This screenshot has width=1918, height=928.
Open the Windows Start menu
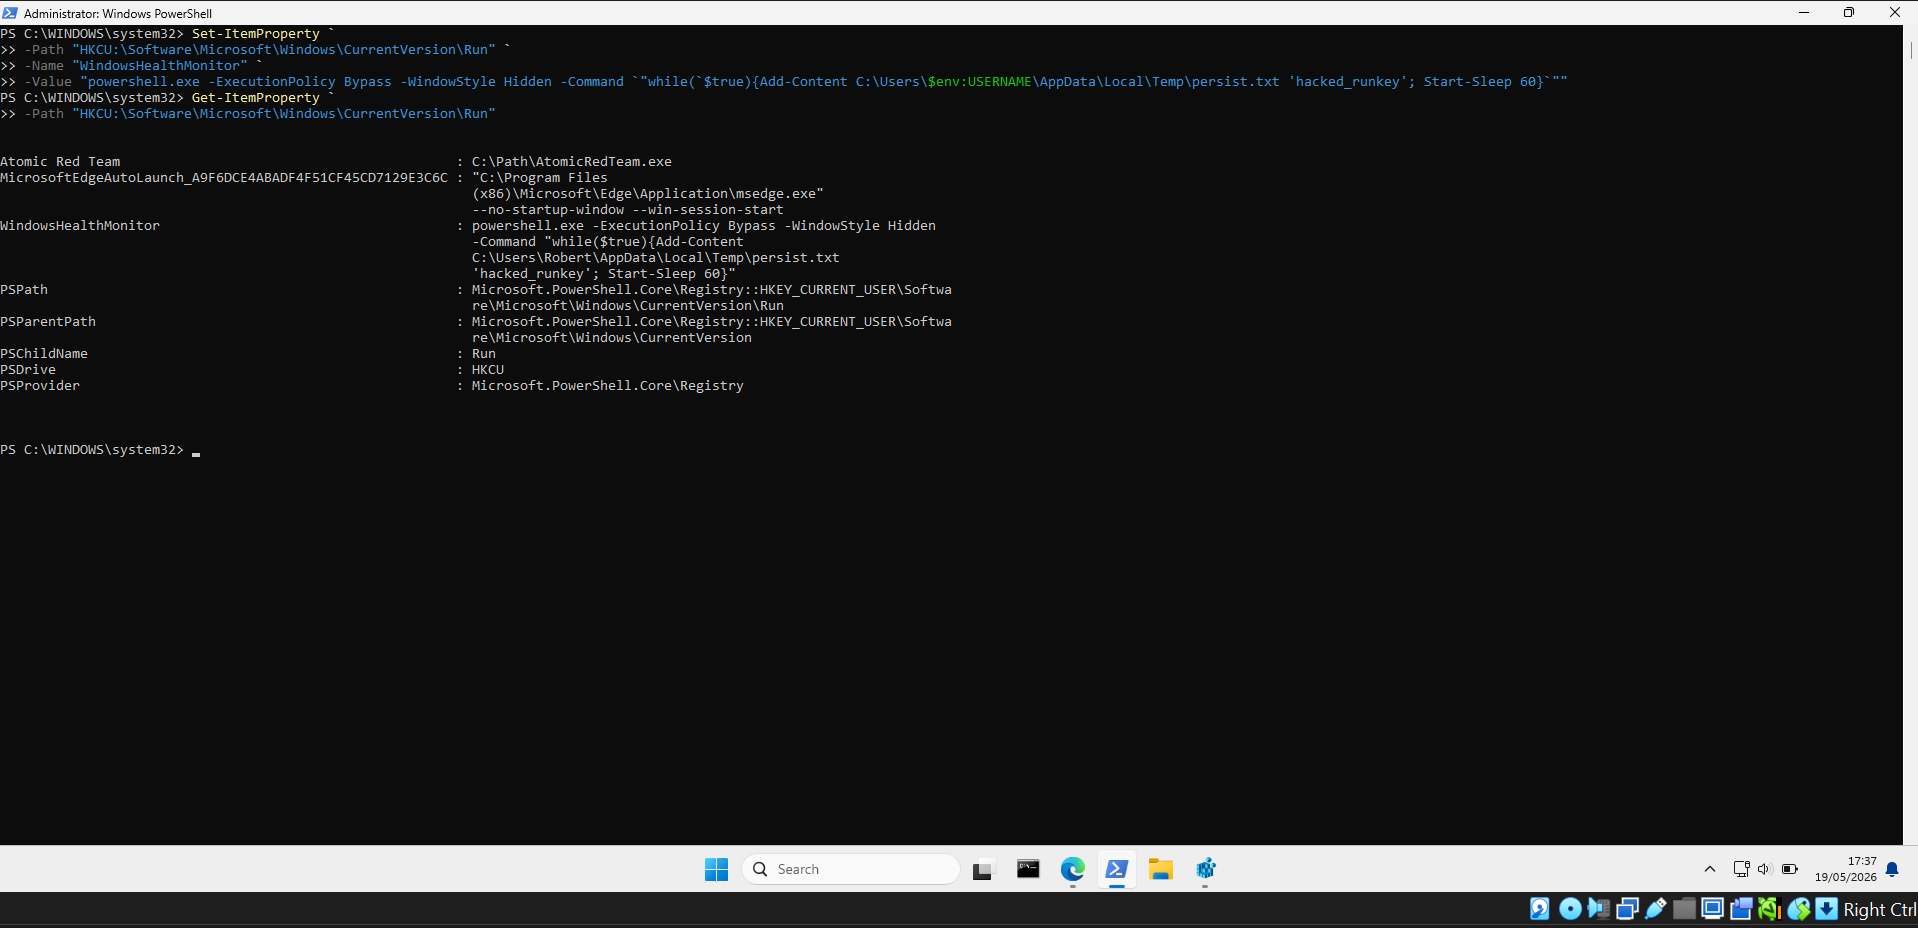click(716, 869)
